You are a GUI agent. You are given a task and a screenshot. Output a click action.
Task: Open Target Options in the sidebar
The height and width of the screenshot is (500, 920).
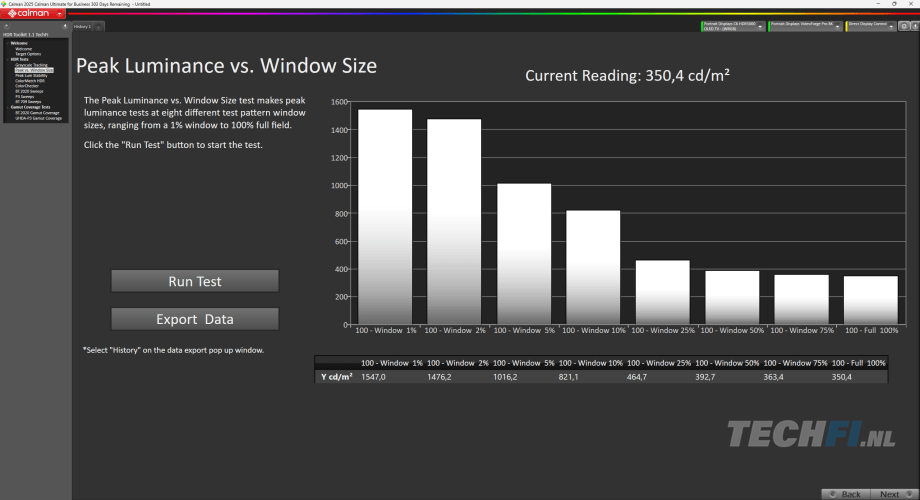[x=28, y=54]
